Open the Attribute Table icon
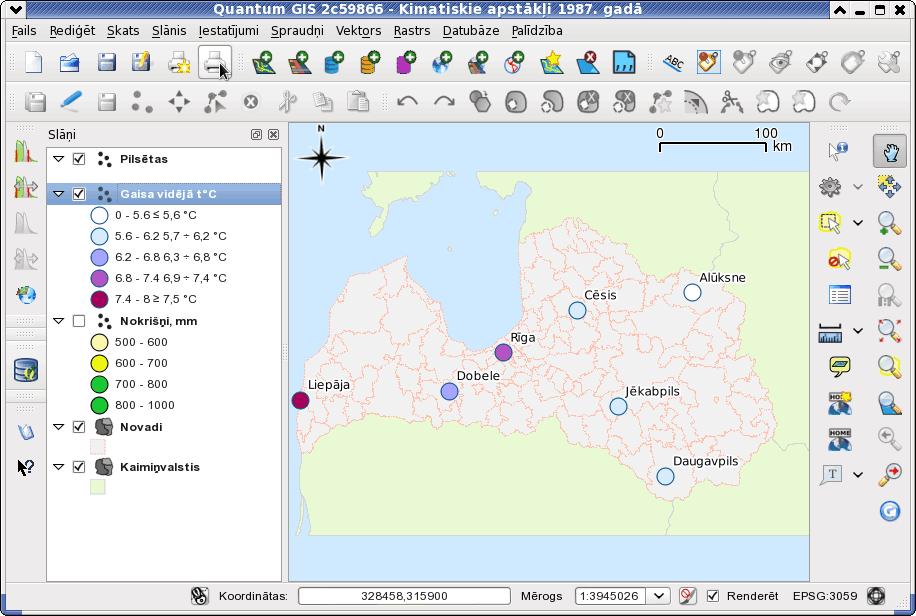The height and width of the screenshot is (616, 916). point(839,295)
